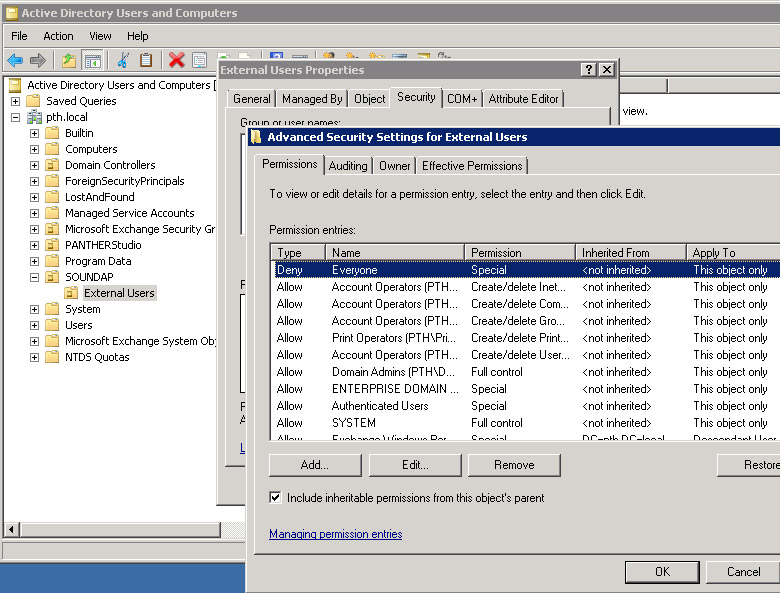
Task: Toggle the Show/Hide console tree icon
Action: click(x=93, y=61)
